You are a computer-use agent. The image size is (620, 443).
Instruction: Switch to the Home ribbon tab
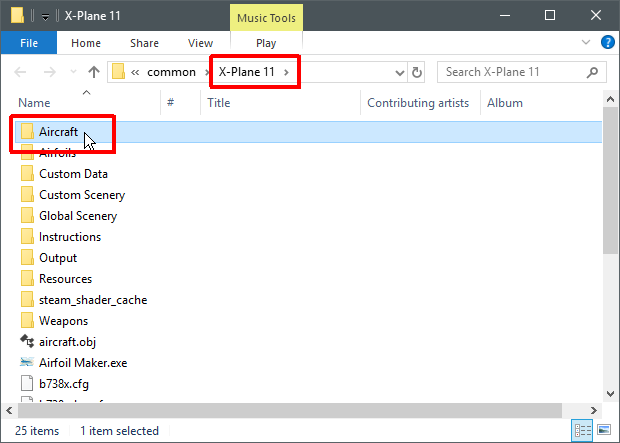86,43
